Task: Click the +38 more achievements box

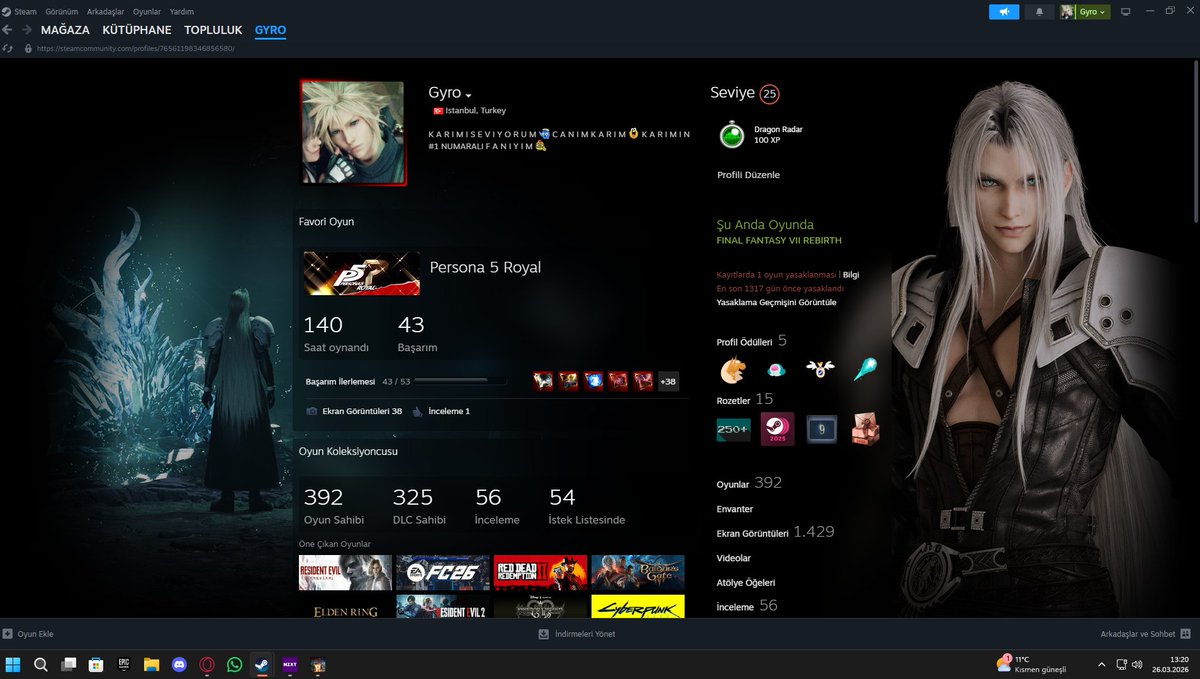Action: tap(668, 381)
